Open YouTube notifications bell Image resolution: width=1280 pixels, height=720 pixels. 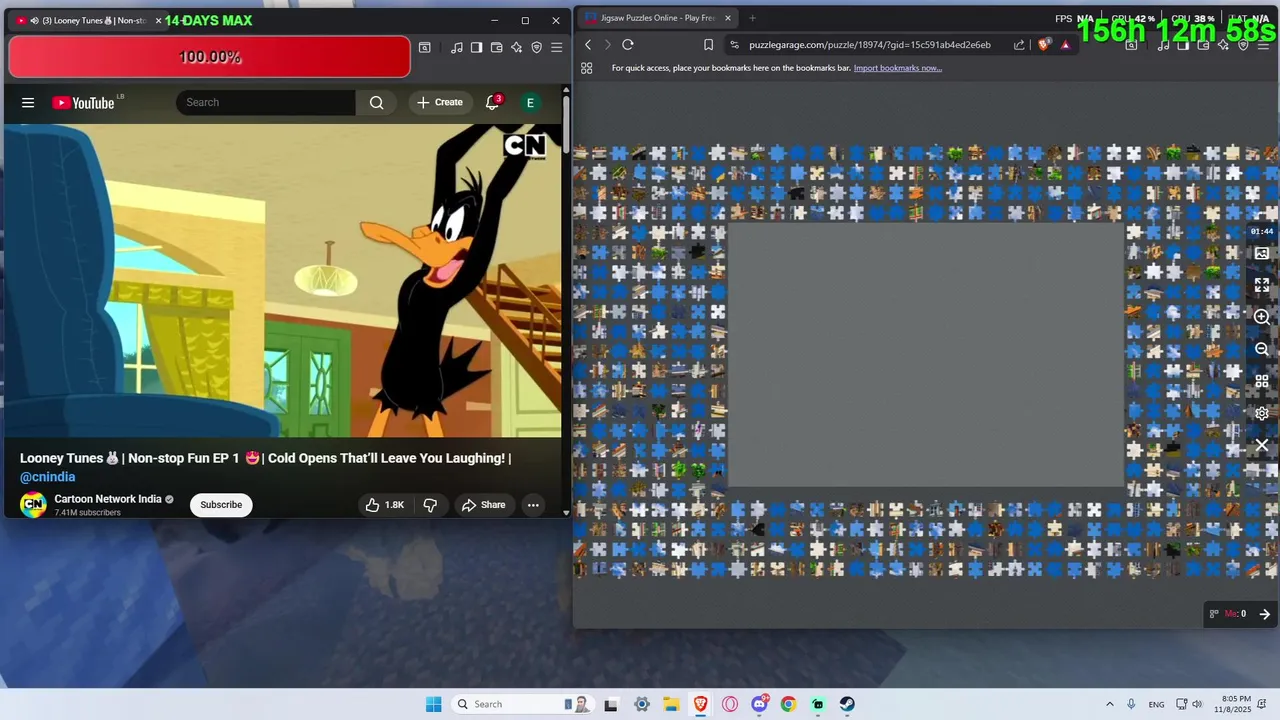[492, 102]
